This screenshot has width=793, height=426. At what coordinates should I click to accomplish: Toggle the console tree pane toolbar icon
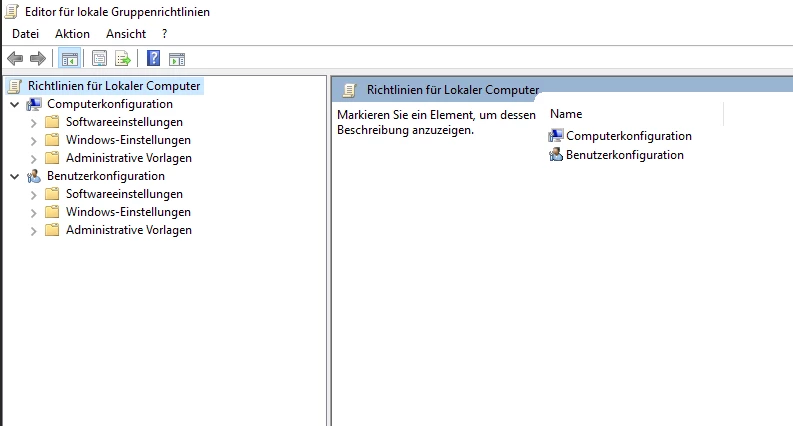[69, 58]
